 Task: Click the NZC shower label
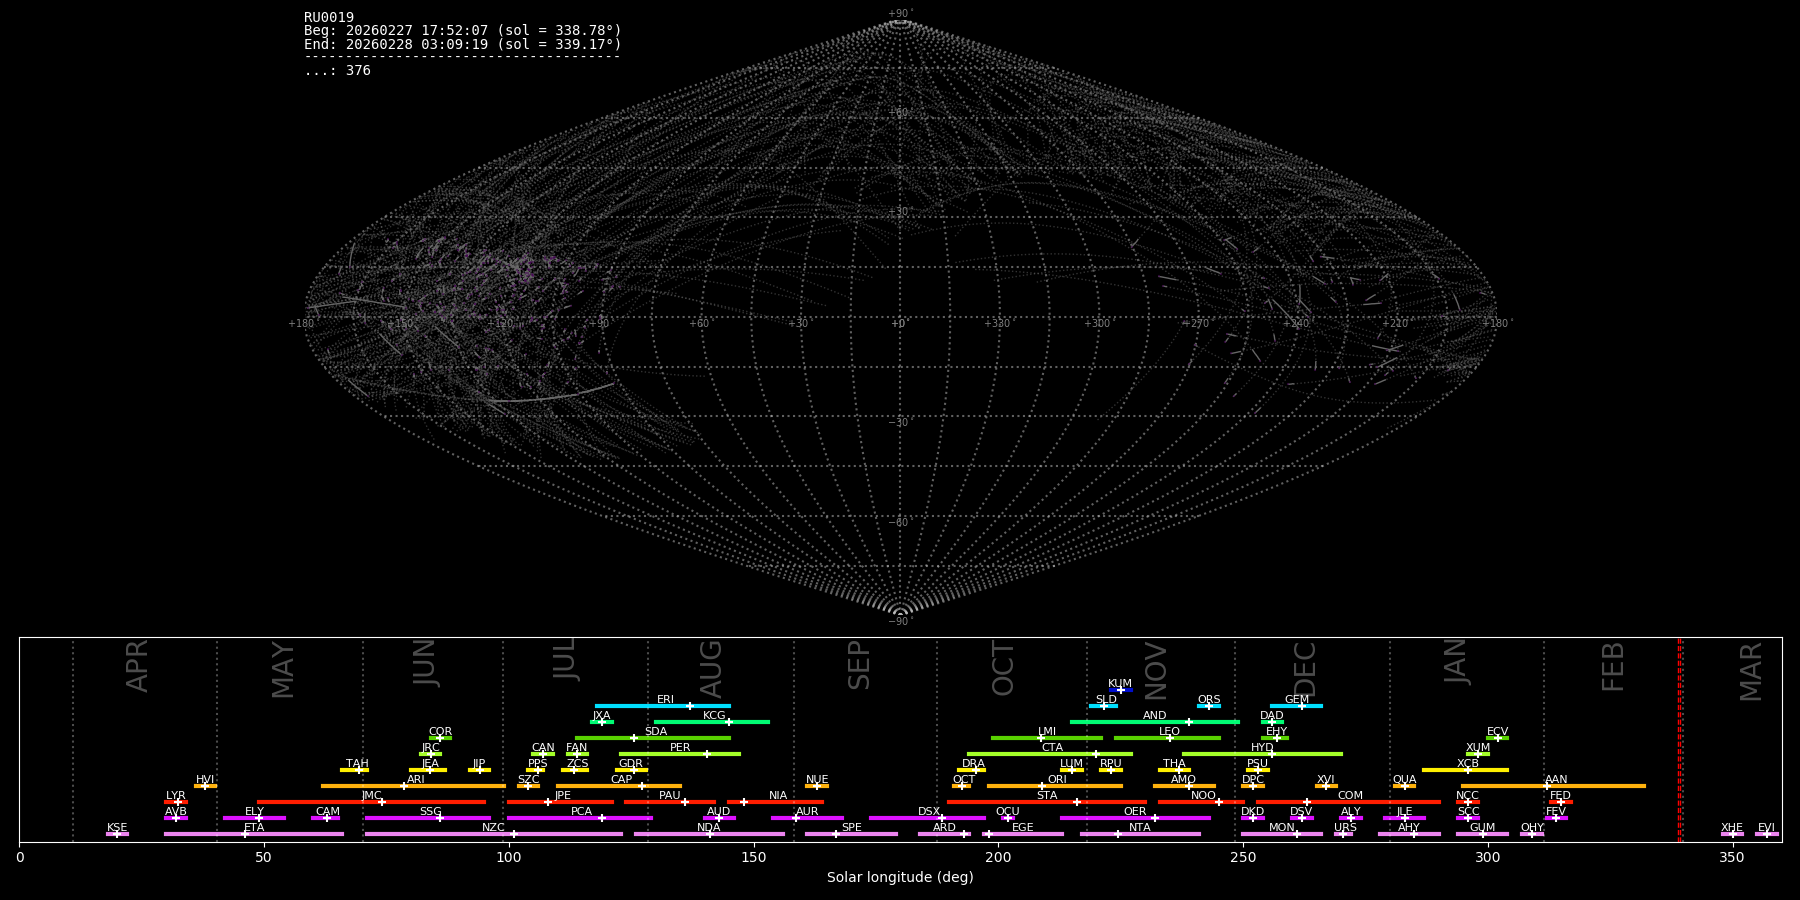pyautogui.click(x=493, y=828)
